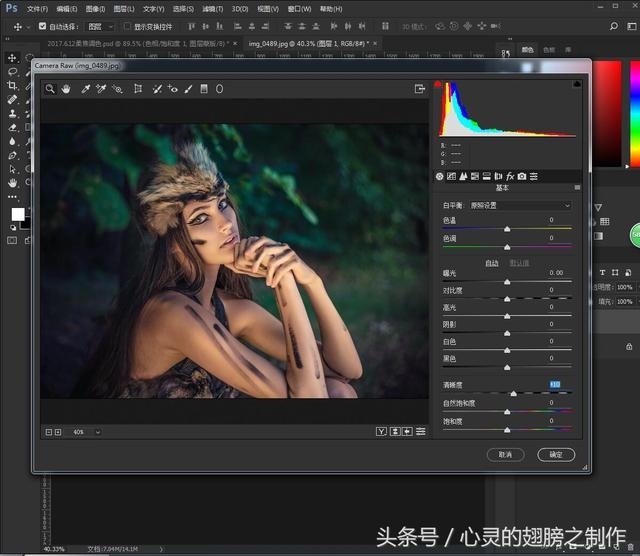The width and height of the screenshot is (640, 556).
Task: Adjust the 曝光 exposure slider handle
Action: click(x=507, y=282)
